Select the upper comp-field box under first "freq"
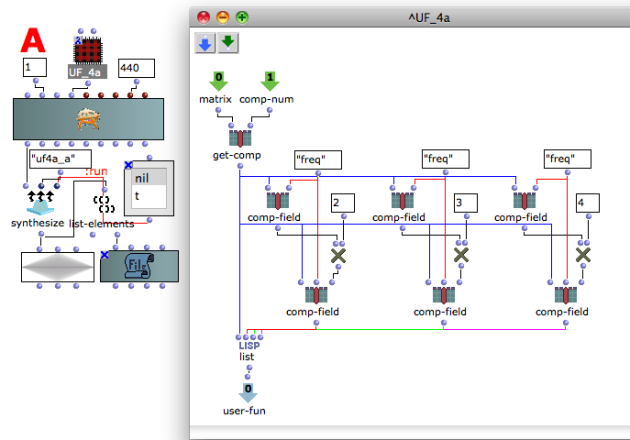Screen dimensions: 630x440 [278, 201]
